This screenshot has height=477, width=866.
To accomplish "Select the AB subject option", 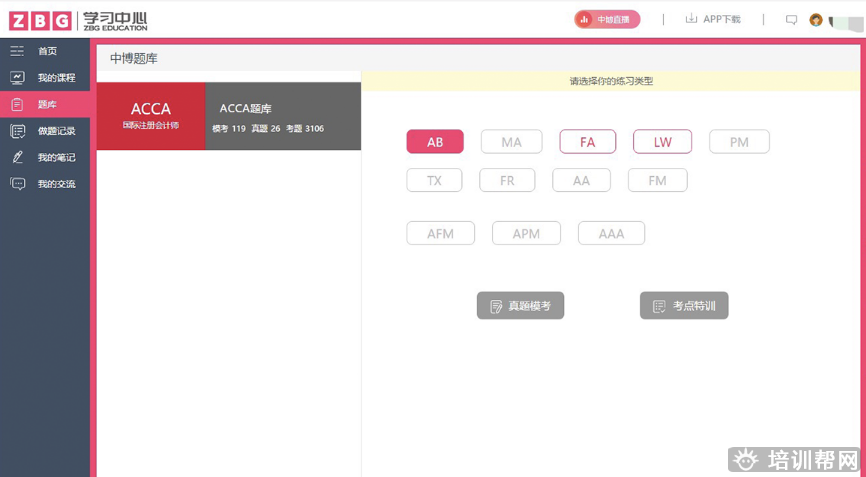I will click(435, 142).
